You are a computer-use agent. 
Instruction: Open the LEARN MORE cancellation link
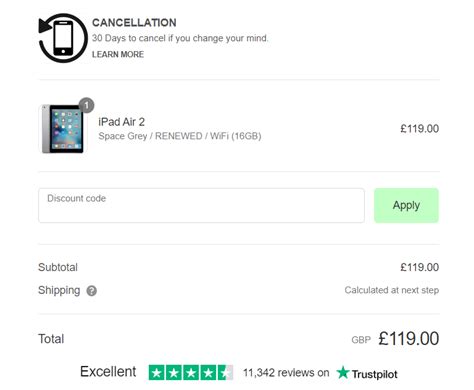(x=118, y=54)
